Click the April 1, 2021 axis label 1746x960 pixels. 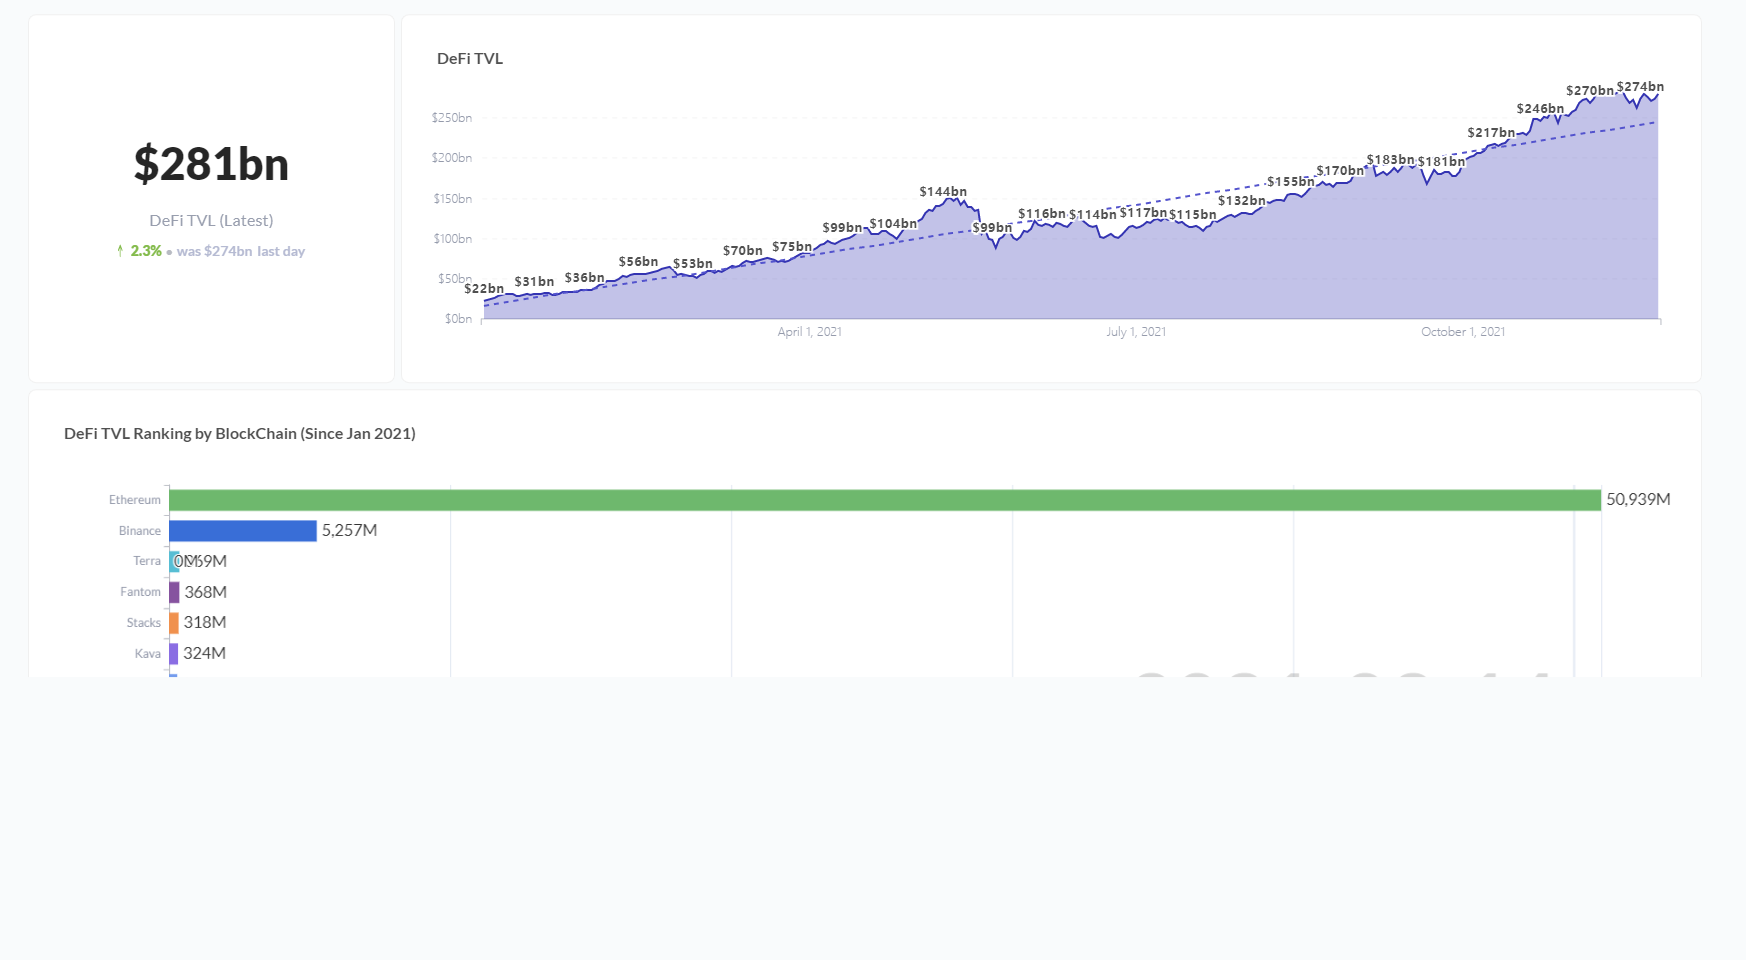click(809, 331)
